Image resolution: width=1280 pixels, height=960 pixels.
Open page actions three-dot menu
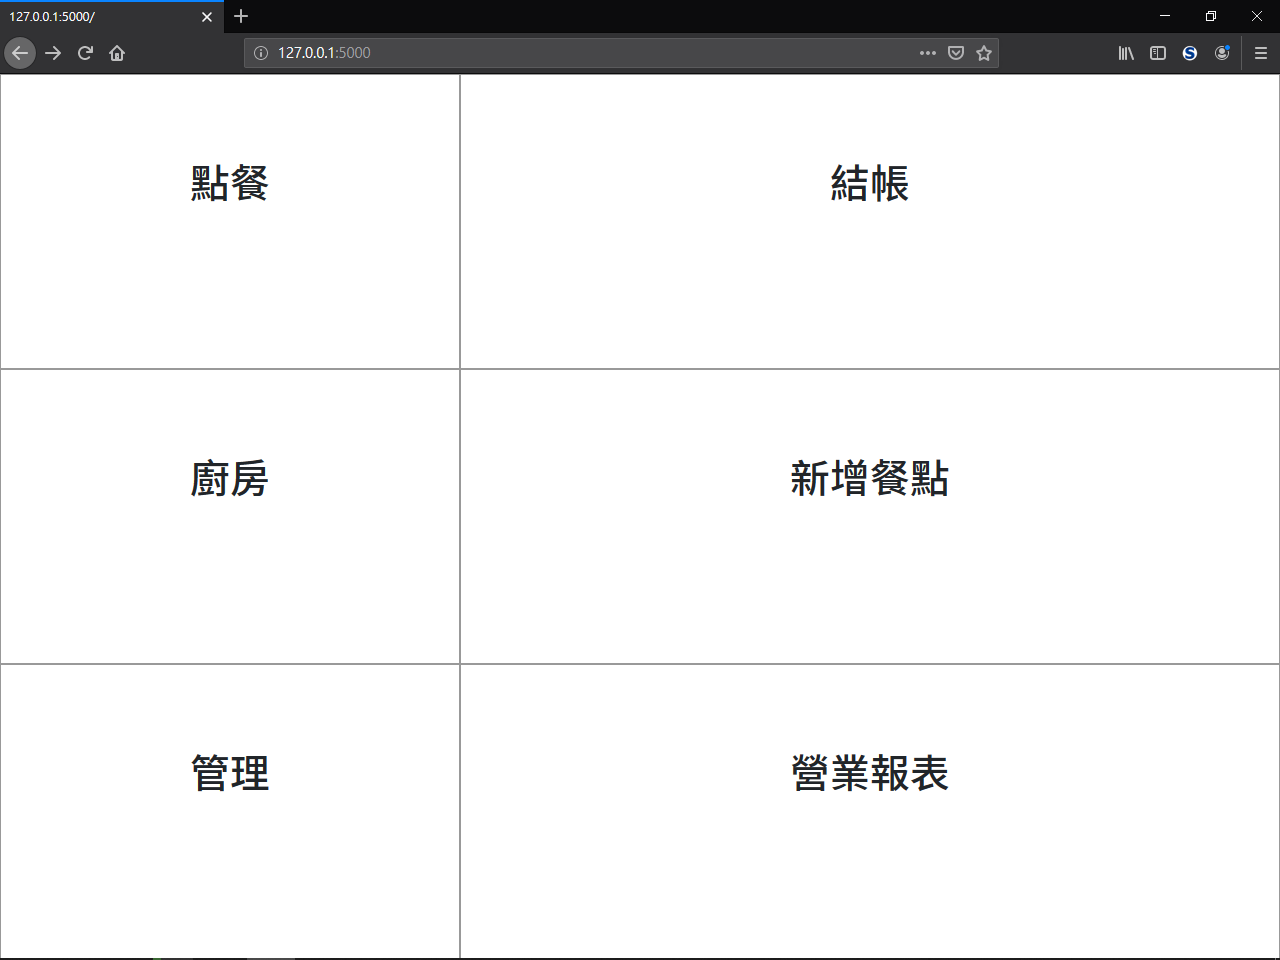tap(928, 53)
